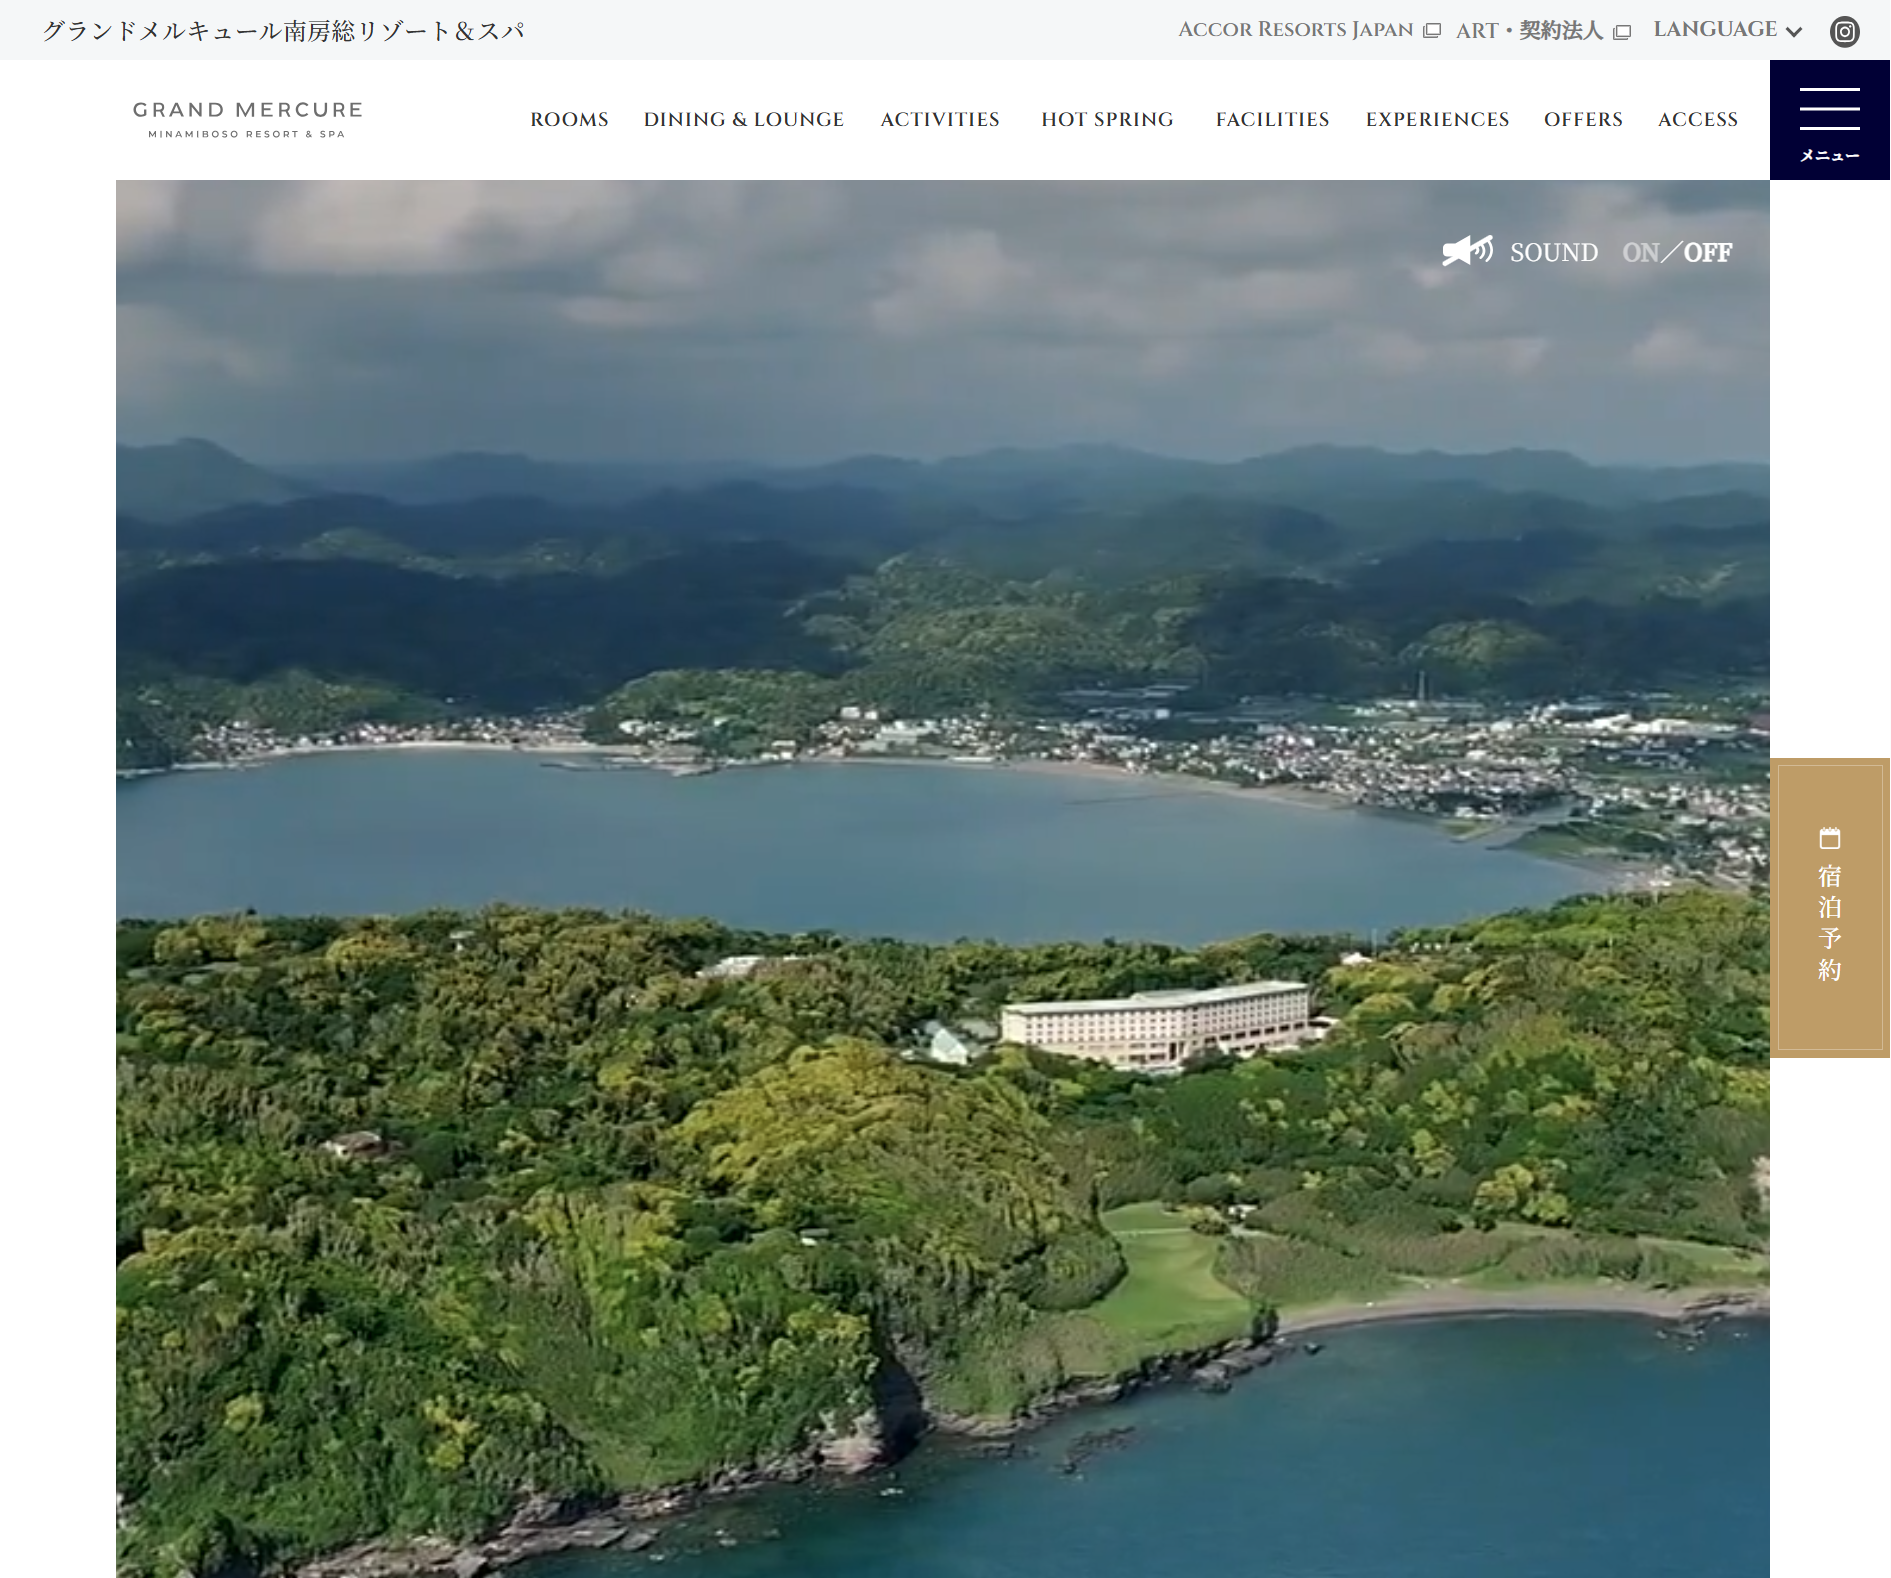Click external-link icon beside Accor Resorts Japan

point(1431,31)
